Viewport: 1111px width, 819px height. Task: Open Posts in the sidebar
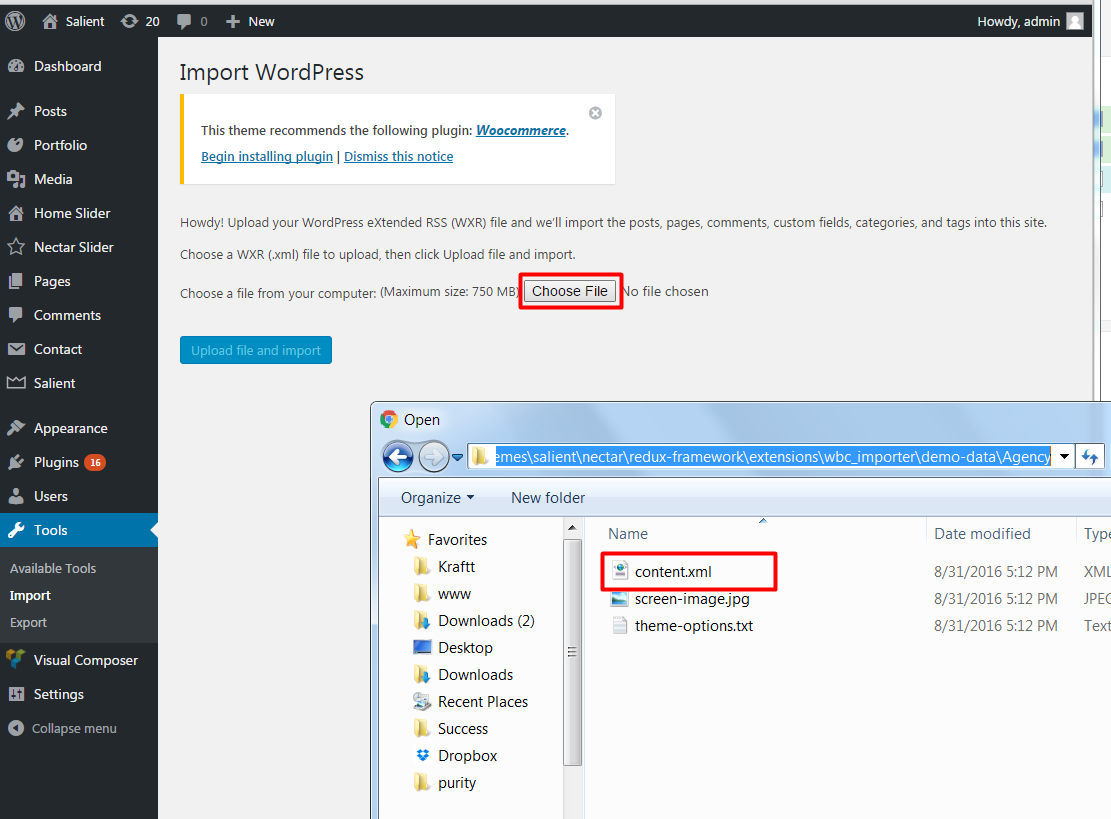[x=50, y=111]
